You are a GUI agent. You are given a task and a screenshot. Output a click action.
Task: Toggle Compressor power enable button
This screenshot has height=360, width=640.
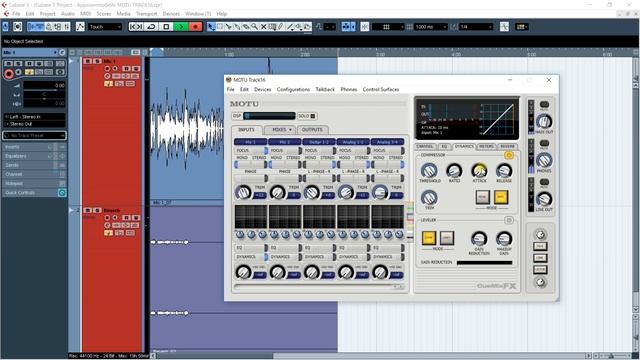coord(509,156)
